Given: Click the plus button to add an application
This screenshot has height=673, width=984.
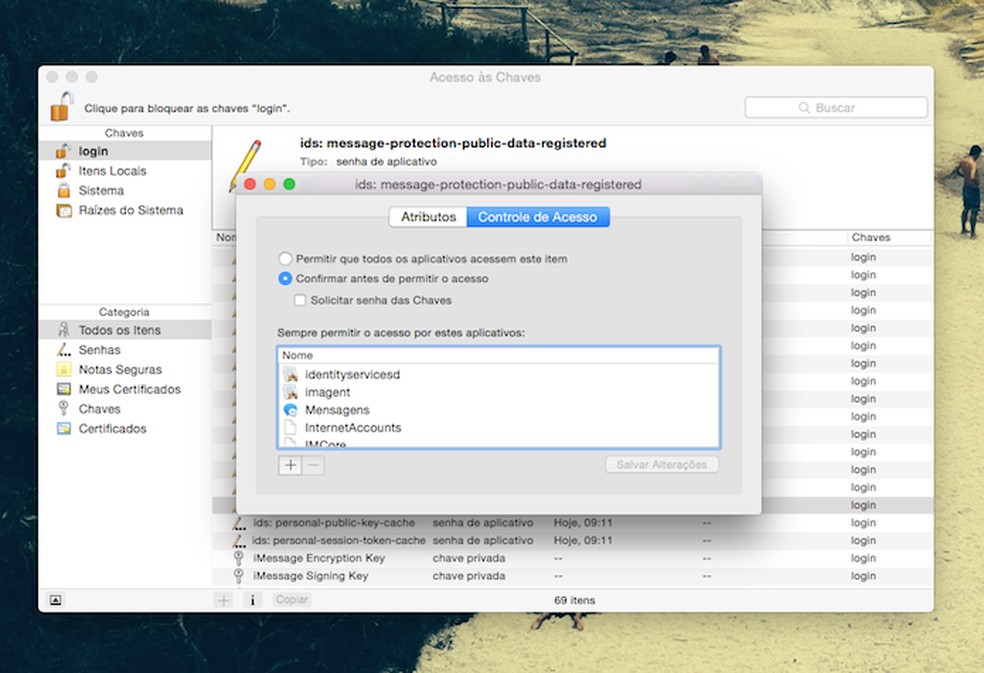Looking at the screenshot, I should coord(289,464).
